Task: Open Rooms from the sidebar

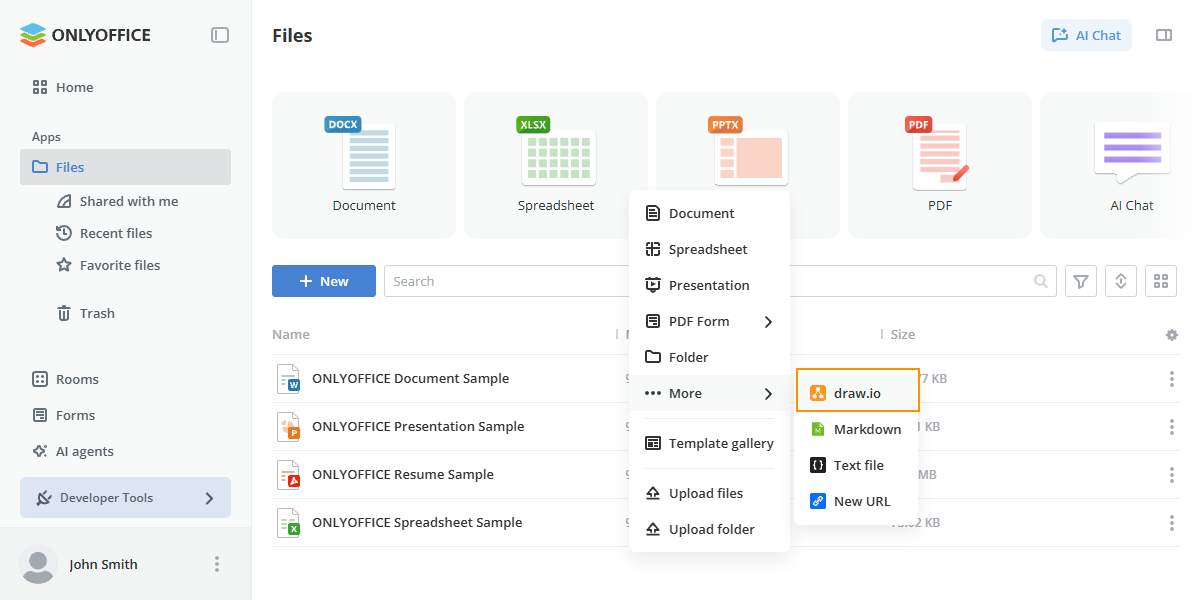Action: pos(66,379)
